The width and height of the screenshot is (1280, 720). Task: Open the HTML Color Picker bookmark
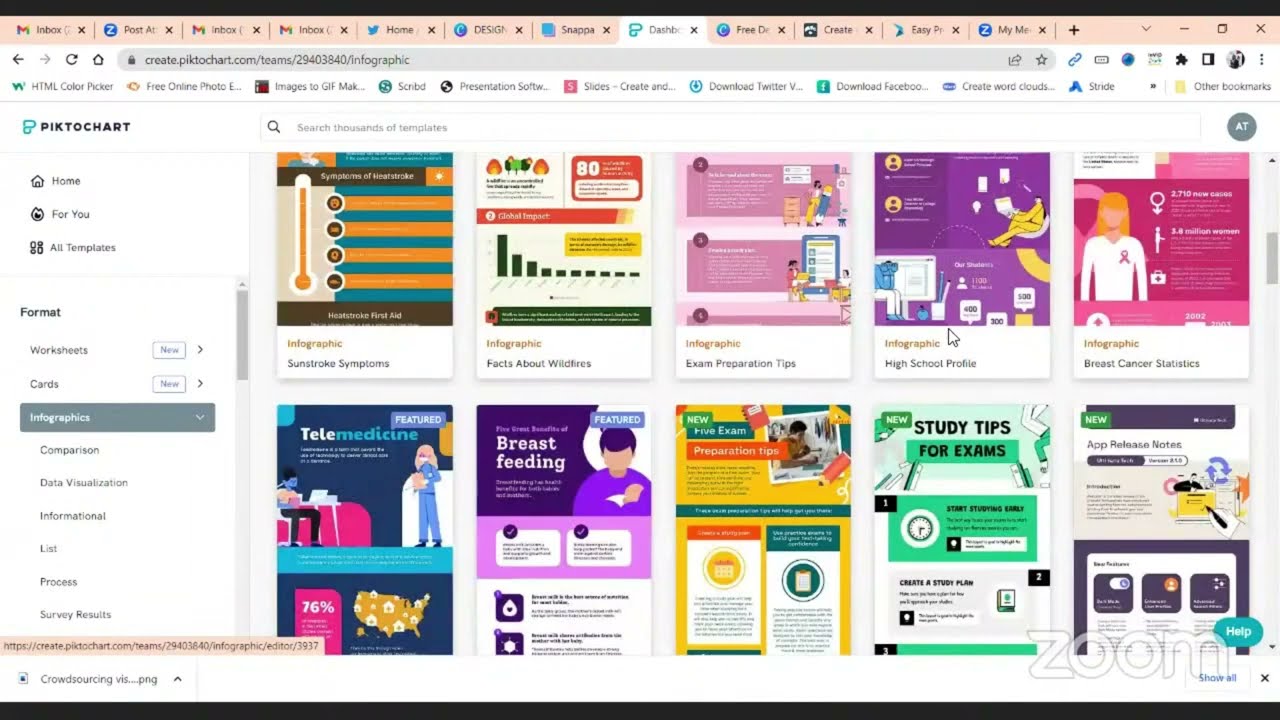coord(62,87)
